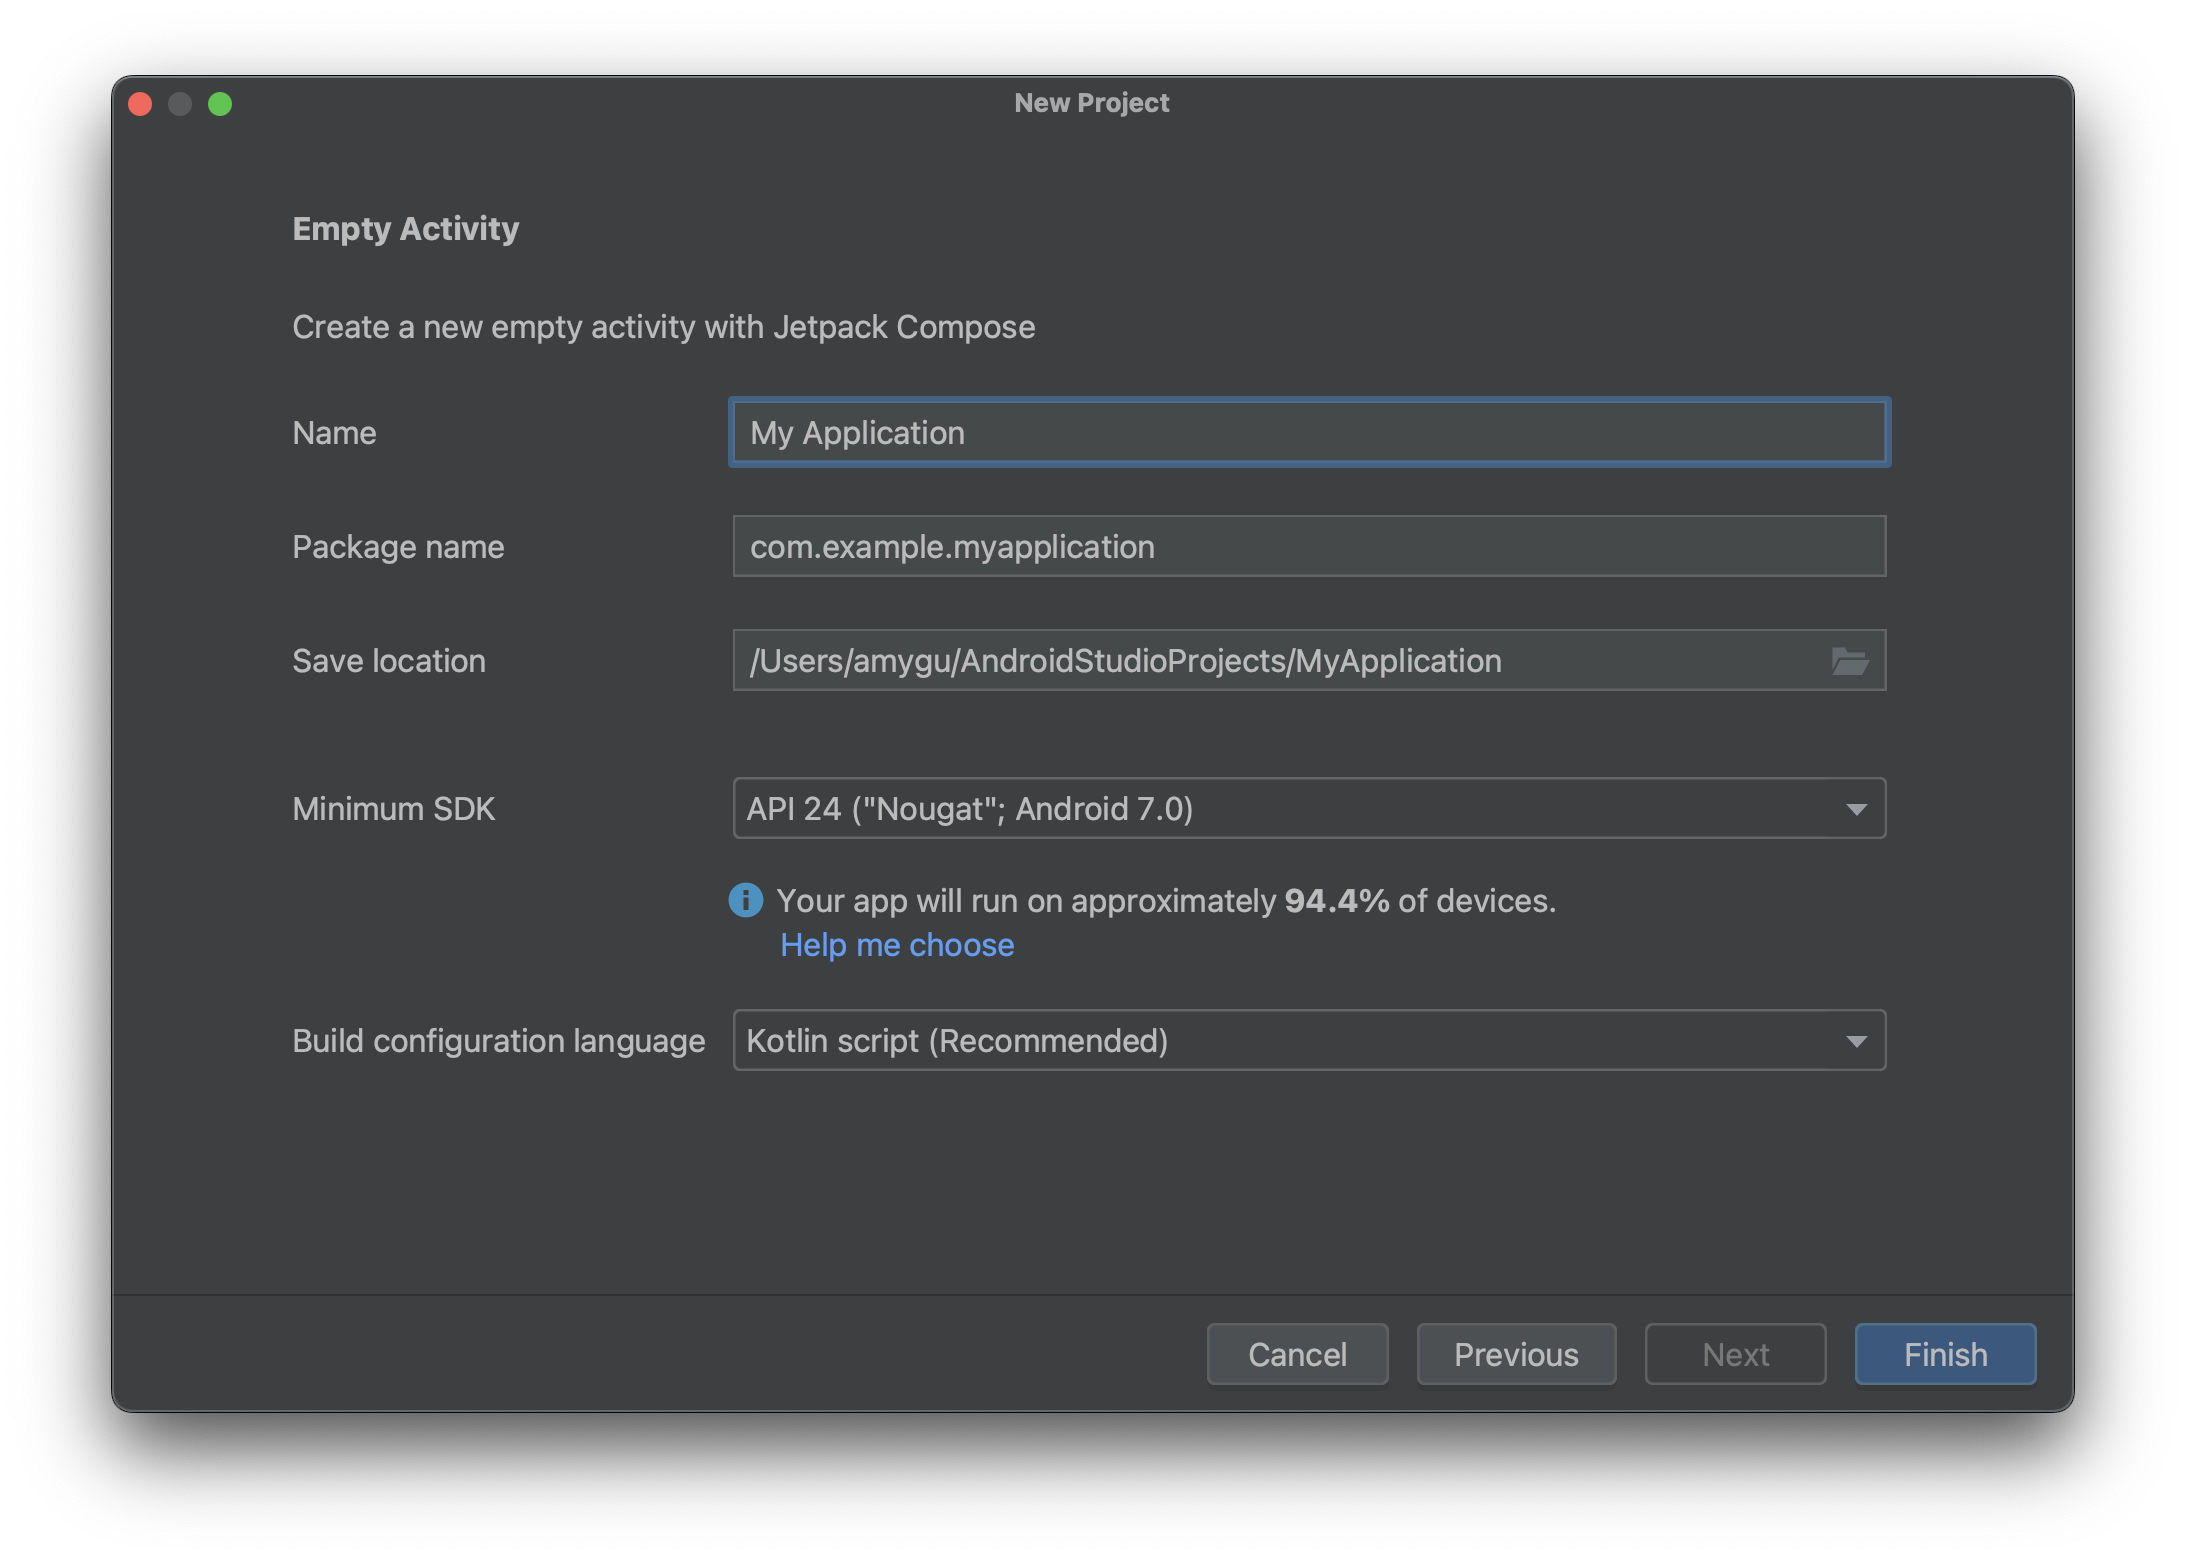The width and height of the screenshot is (2186, 1560).
Task: Open the save location folder browser
Action: point(1850,658)
